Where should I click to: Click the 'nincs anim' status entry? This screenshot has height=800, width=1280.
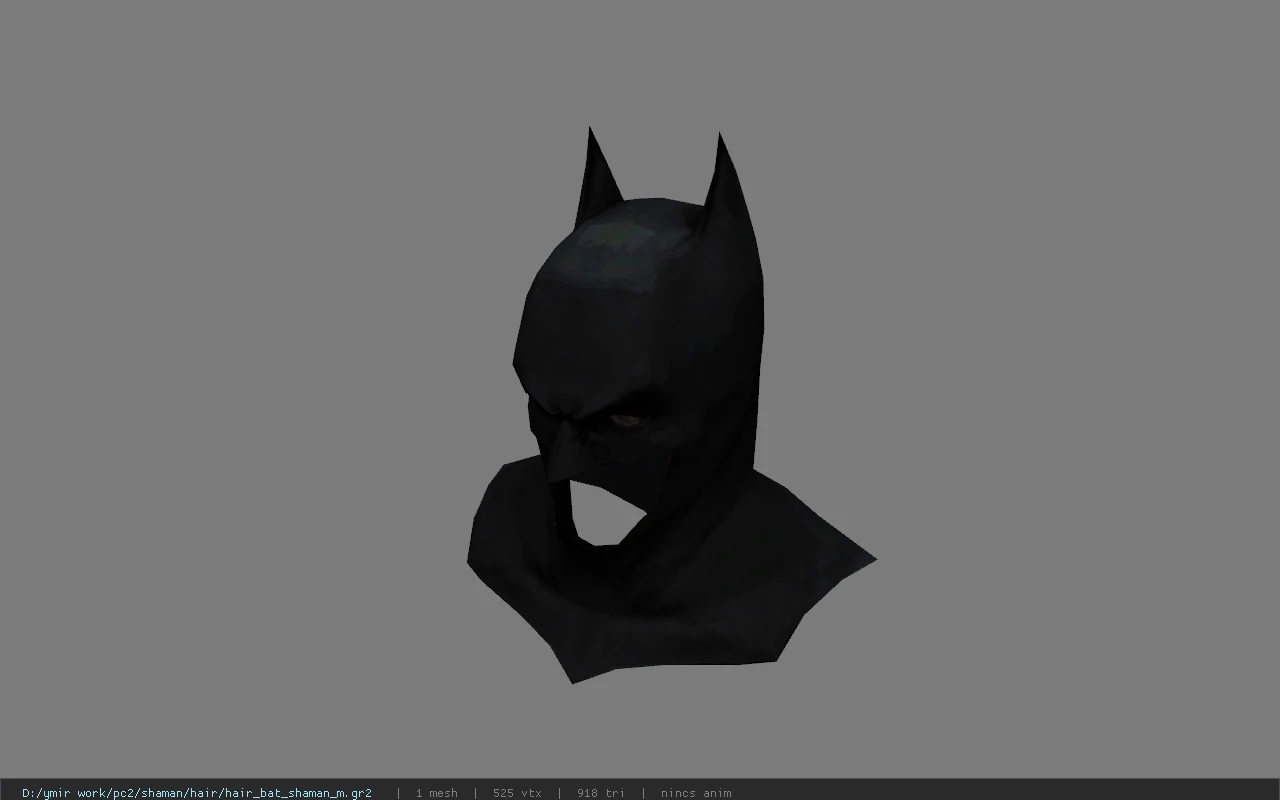click(x=696, y=793)
